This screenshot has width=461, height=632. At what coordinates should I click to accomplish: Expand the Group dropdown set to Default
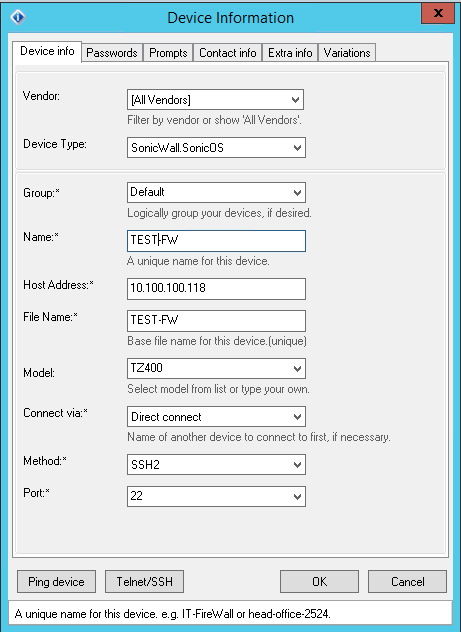[x=216, y=192]
